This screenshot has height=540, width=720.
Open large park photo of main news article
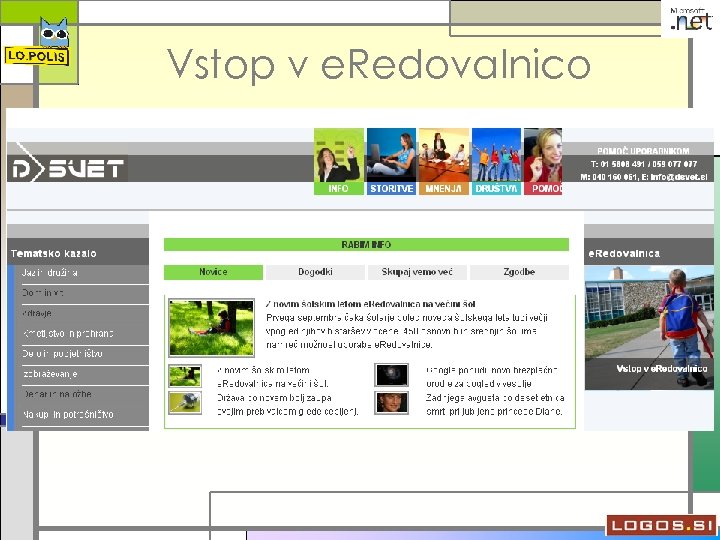211,327
